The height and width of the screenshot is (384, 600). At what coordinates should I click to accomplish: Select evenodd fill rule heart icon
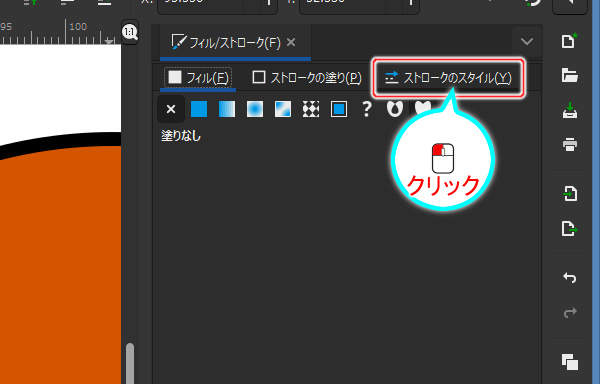pyautogui.click(x=395, y=108)
